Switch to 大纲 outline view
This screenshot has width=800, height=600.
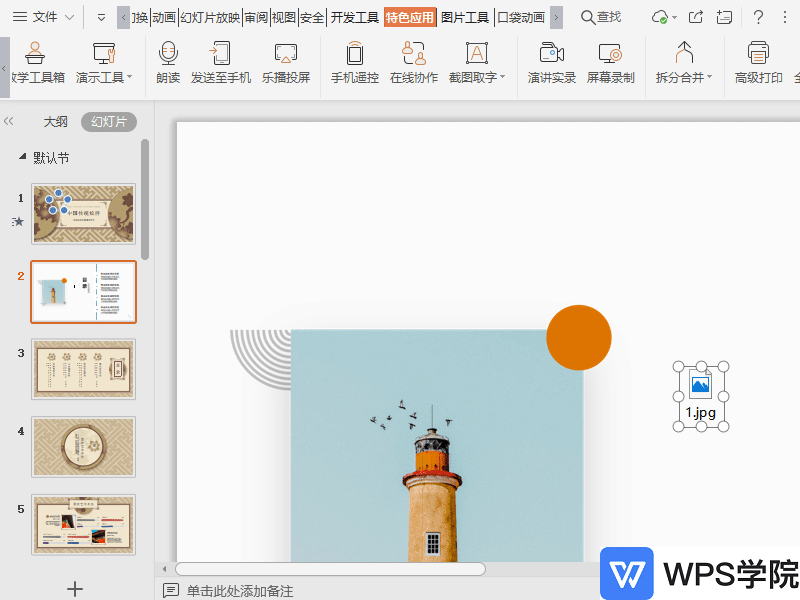55,122
